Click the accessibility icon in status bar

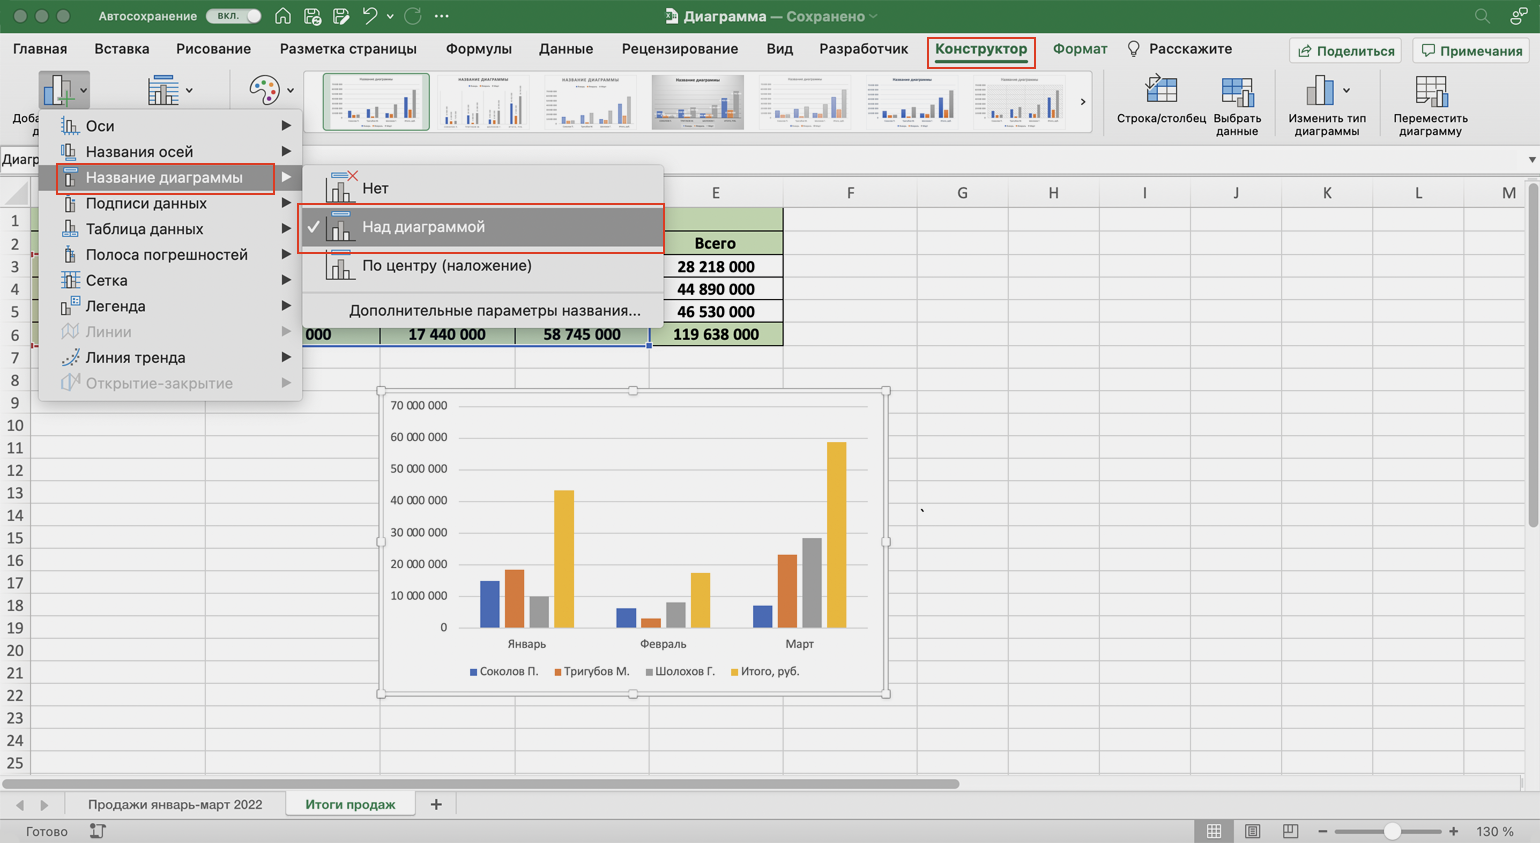[x=97, y=832]
